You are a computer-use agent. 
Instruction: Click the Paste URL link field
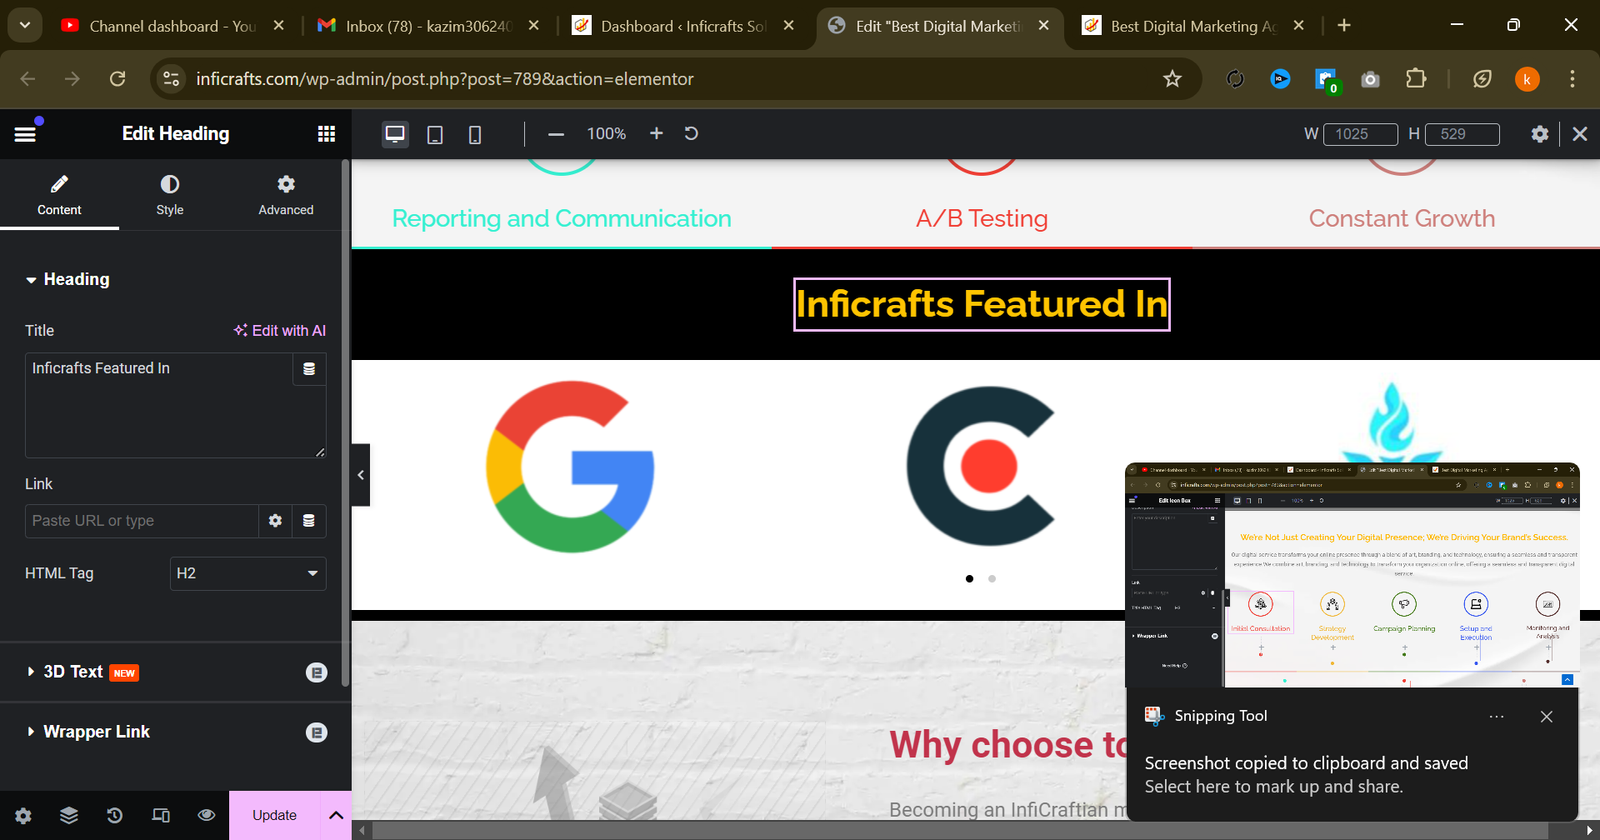tap(141, 521)
